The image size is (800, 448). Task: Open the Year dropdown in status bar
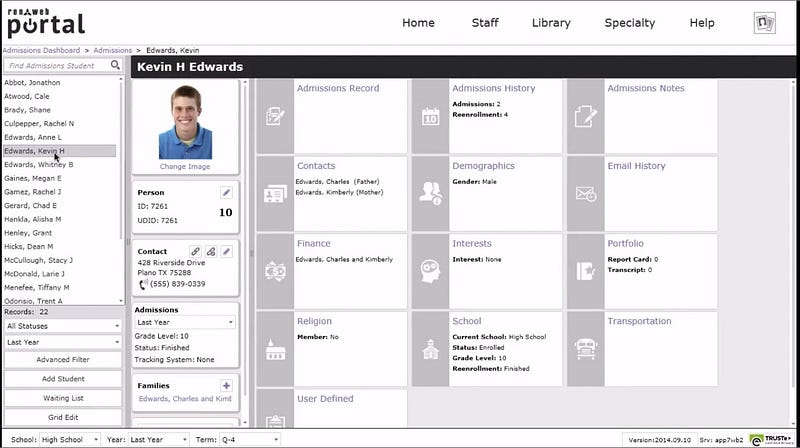(x=158, y=439)
